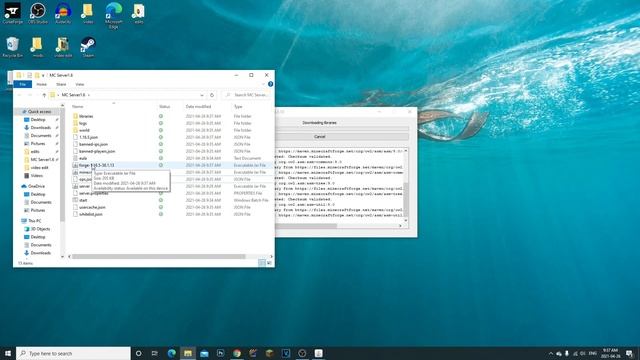Open the address bar history dropdown
The height and width of the screenshot is (360, 640).
202,95
